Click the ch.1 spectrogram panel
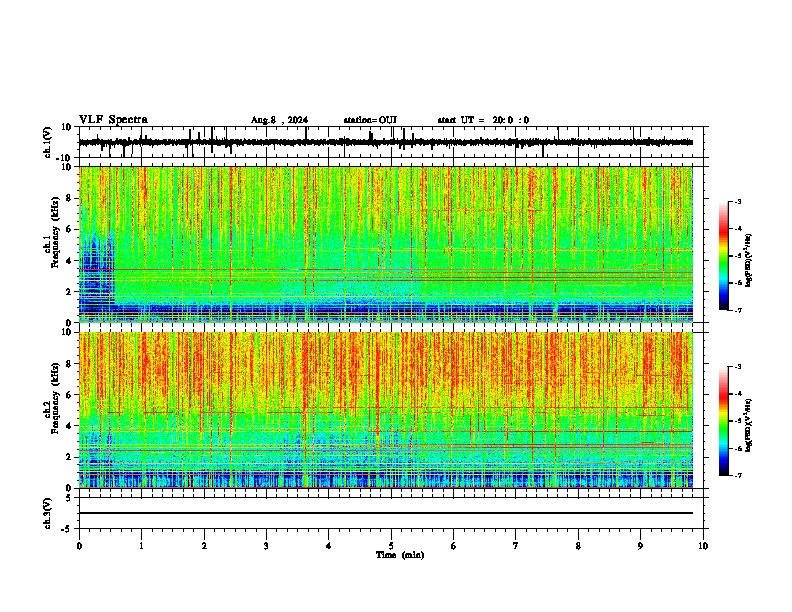 point(386,244)
